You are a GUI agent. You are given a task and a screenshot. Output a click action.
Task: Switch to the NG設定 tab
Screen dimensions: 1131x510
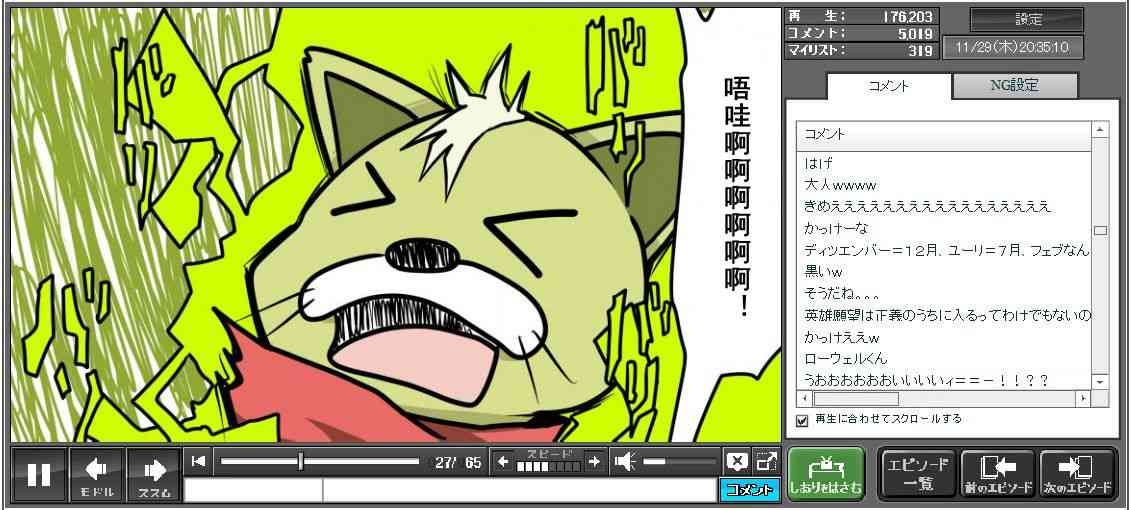[x=1014, y=86]
